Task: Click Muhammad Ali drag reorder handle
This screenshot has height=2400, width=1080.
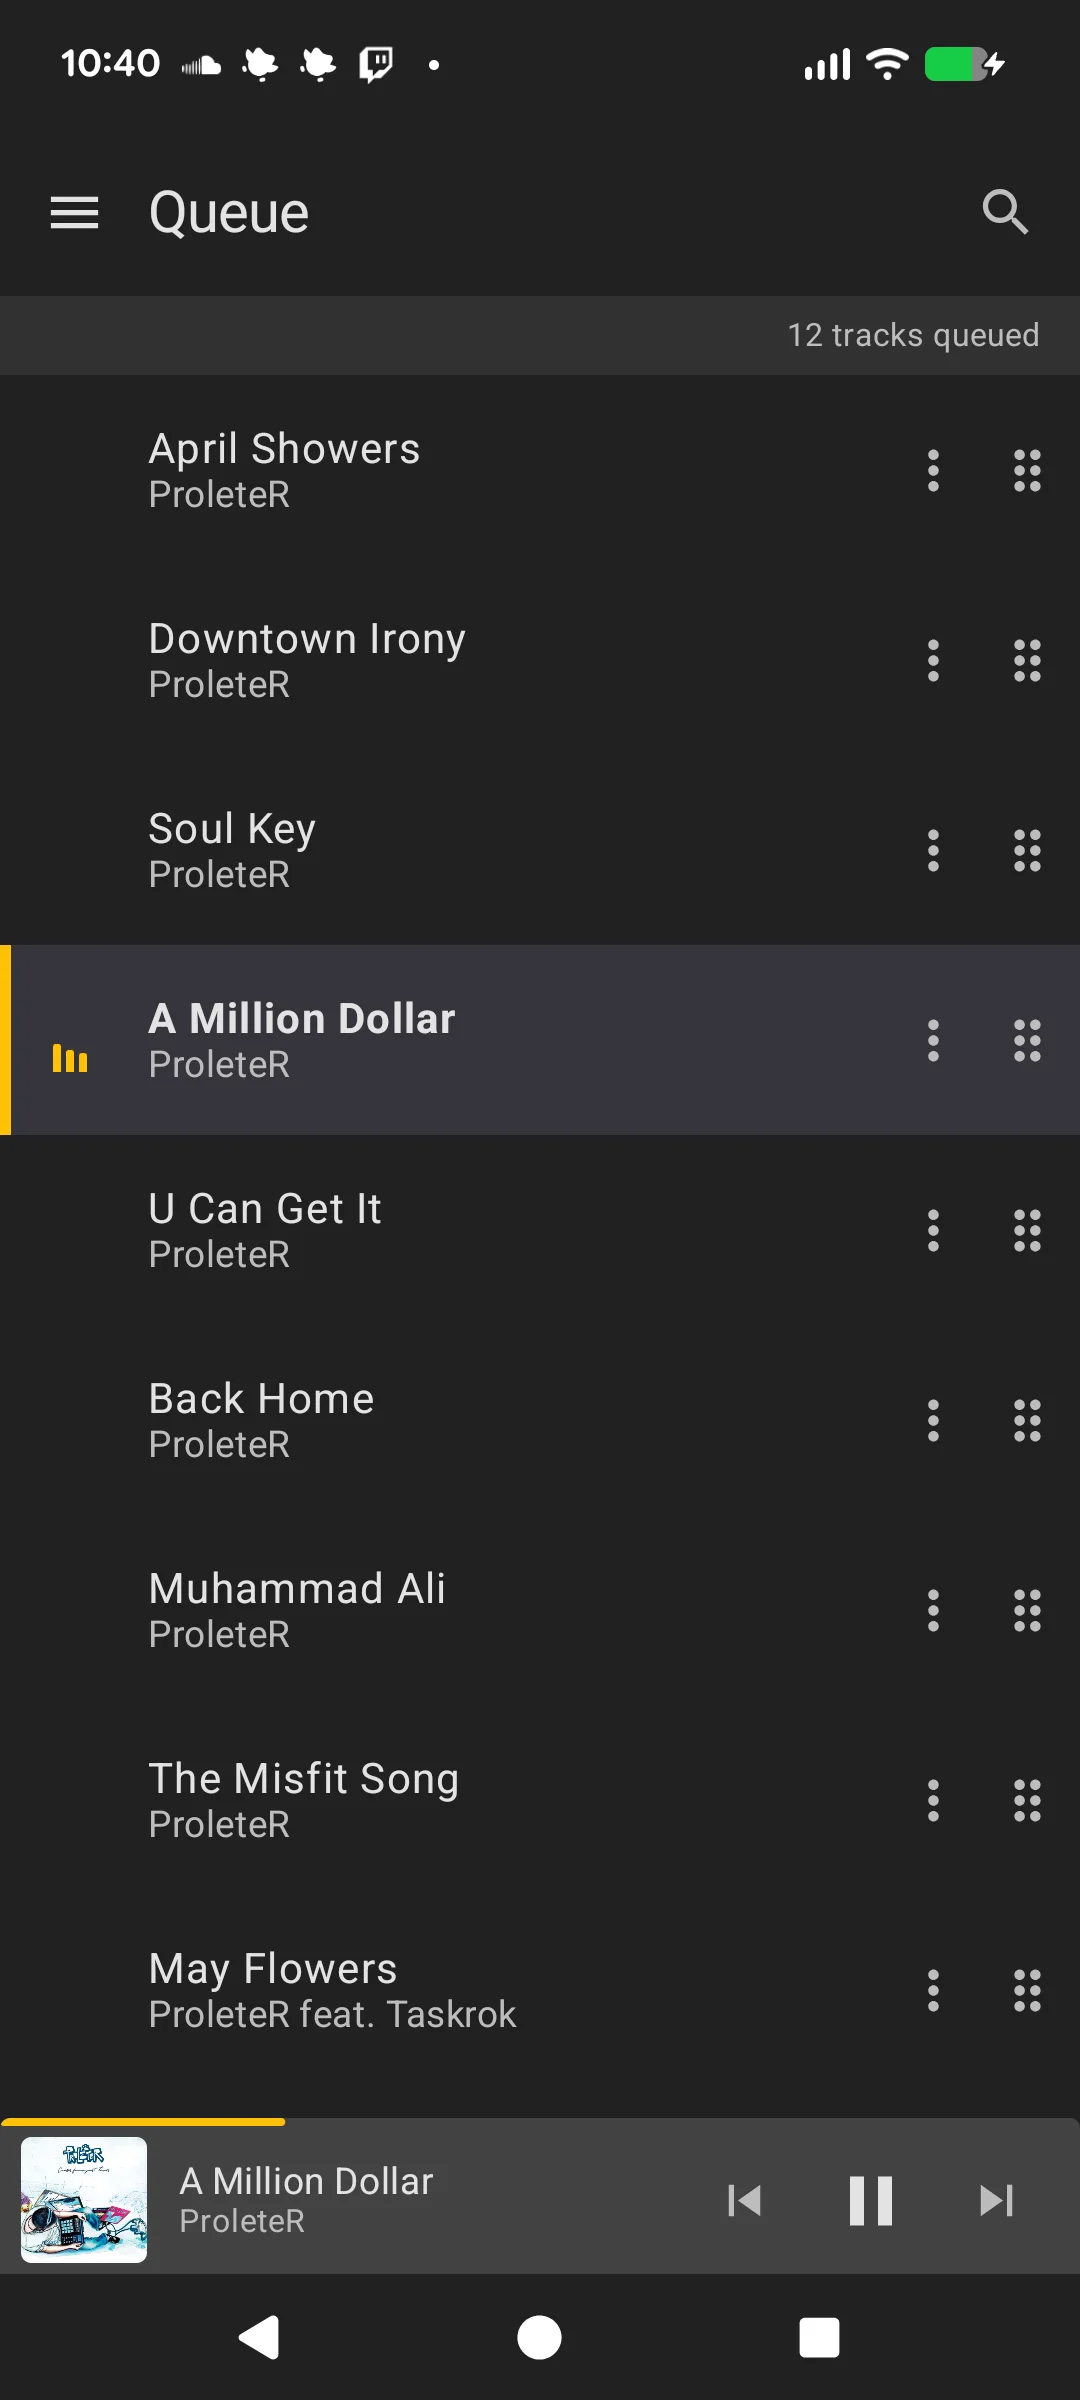Action: tap(1027, 1610)
